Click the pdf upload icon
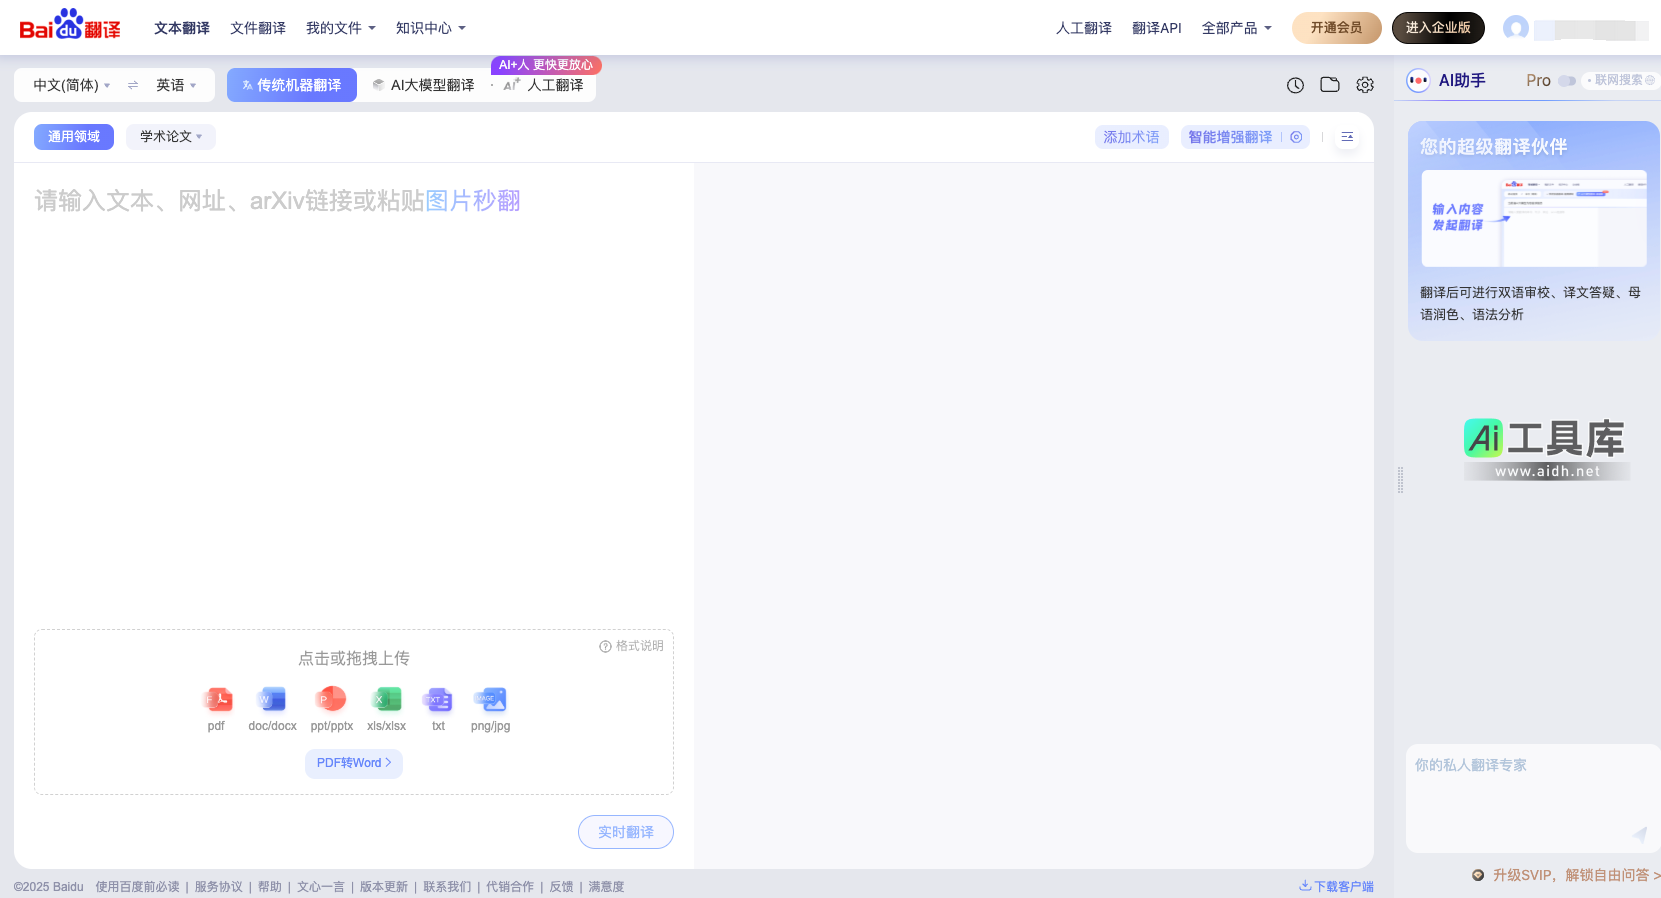Viewport: 1661px width, 898px height. (217, 700)
